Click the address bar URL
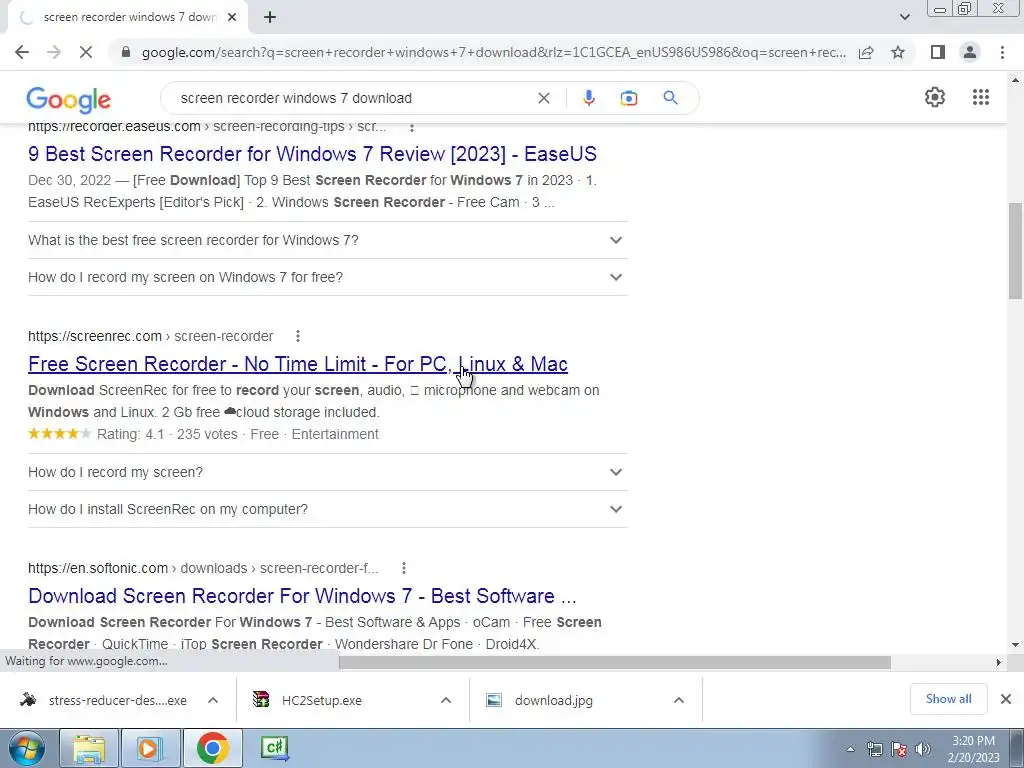 (494, 52)
